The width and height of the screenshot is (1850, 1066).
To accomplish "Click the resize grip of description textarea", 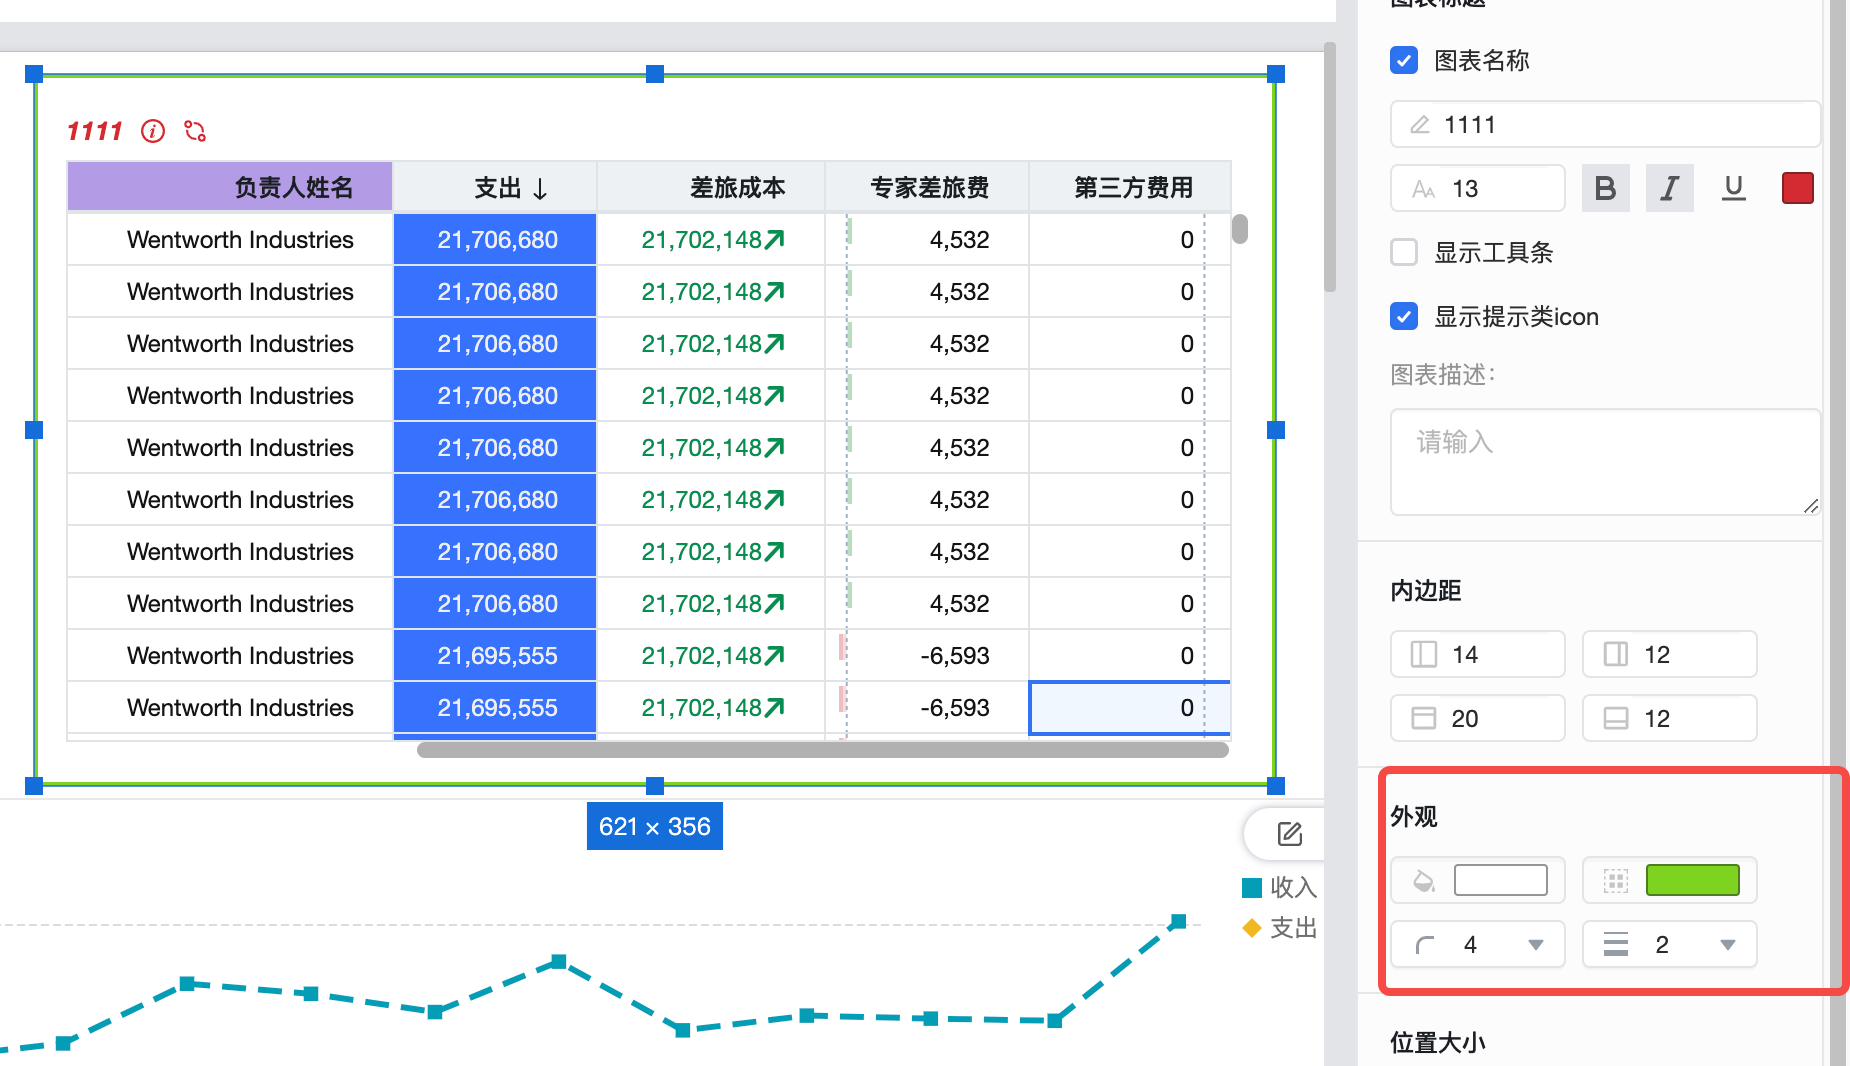I will tap(1811, 506).
